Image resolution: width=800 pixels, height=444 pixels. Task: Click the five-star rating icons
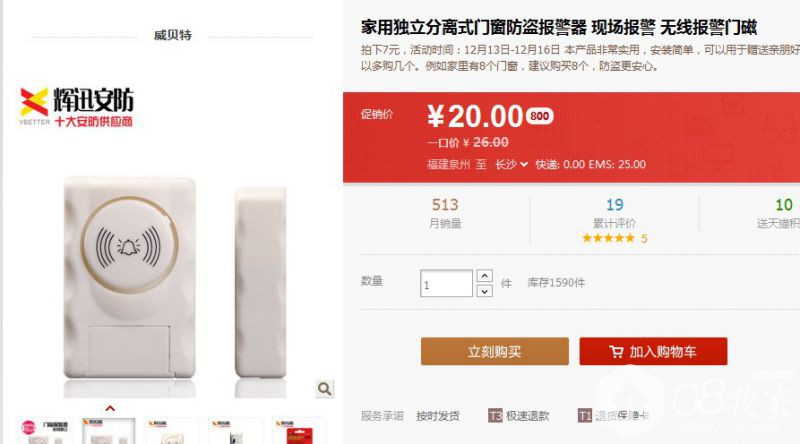[608, 238]
